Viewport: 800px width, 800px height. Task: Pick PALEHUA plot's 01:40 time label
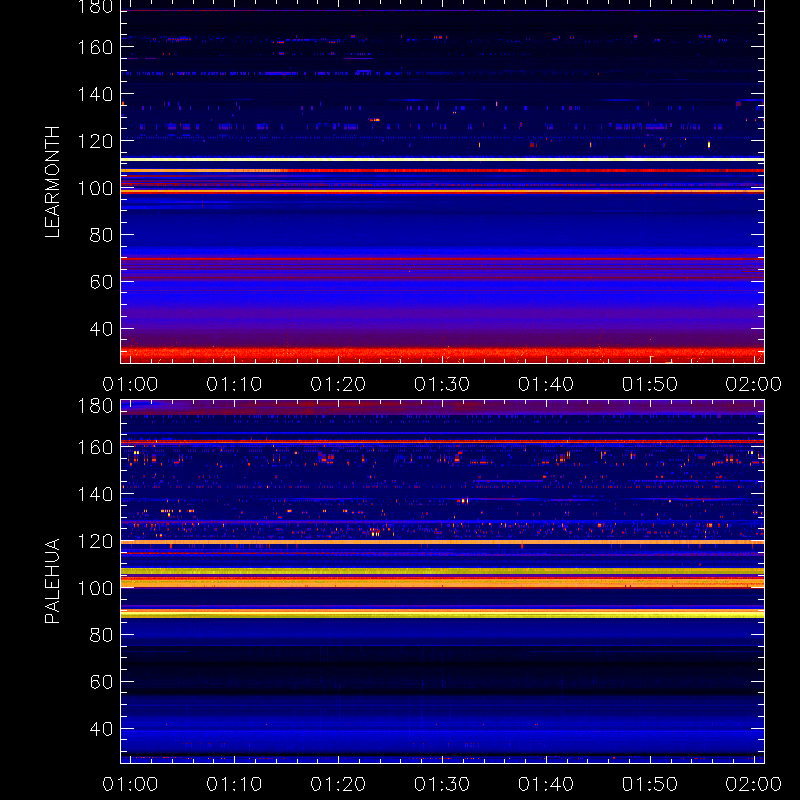click(546, 784)
